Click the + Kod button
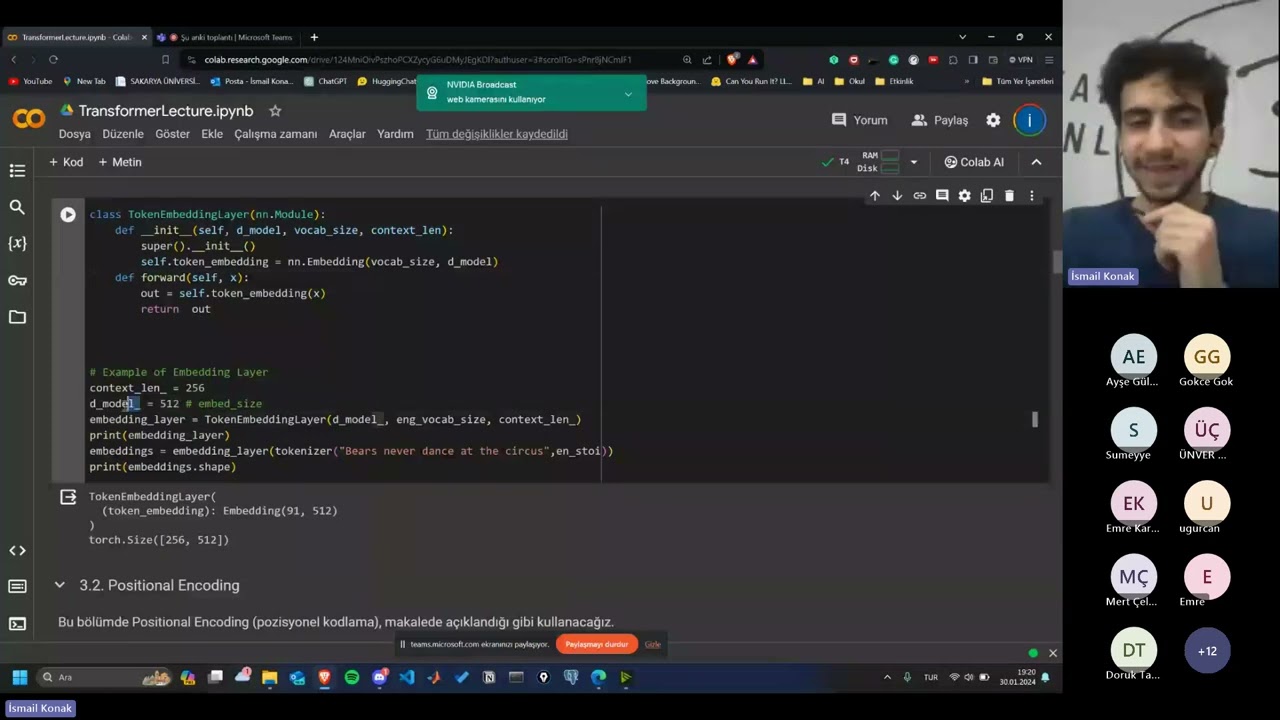This screenshot has width=1280, height=720. (66, 162)
